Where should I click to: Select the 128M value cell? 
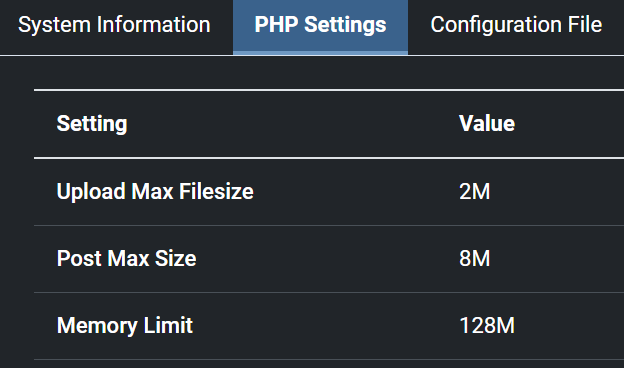click(x=487, y=326)
